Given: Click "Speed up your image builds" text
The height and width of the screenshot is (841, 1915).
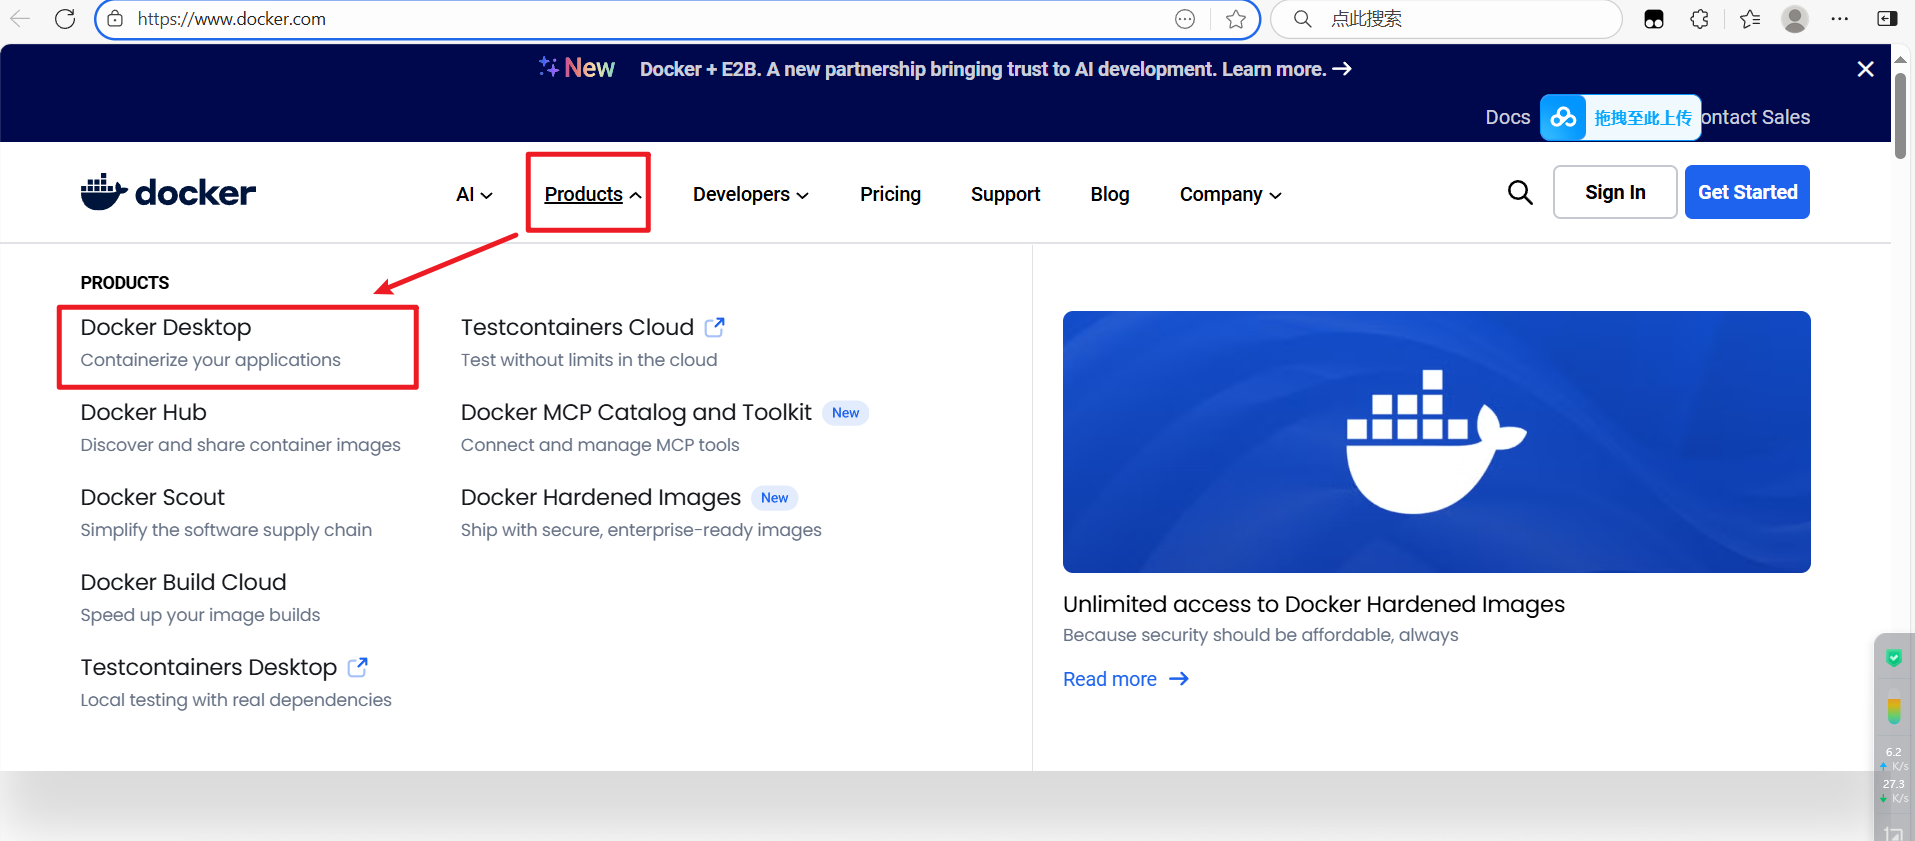Looking at the screenshot, I should 200,615.
